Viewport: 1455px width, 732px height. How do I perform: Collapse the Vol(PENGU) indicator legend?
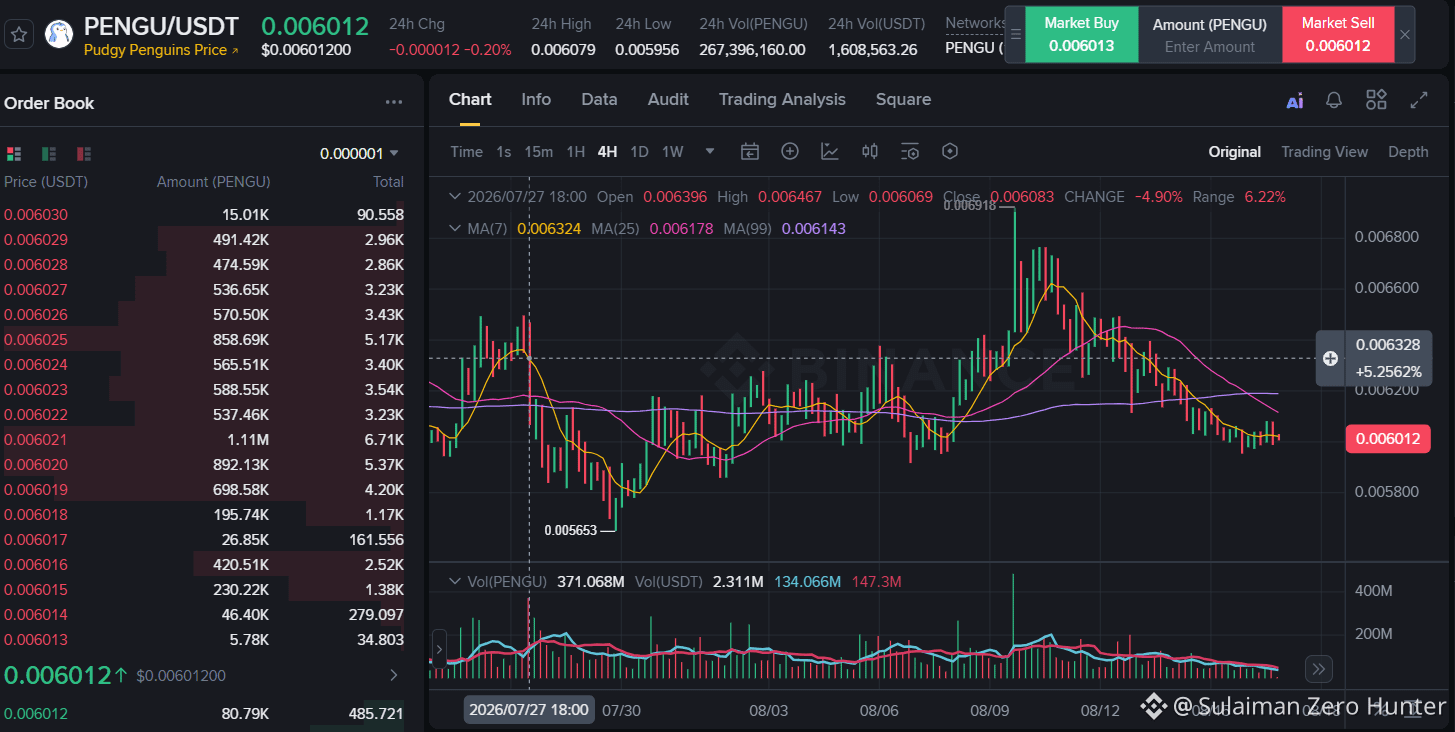(456, 582)
